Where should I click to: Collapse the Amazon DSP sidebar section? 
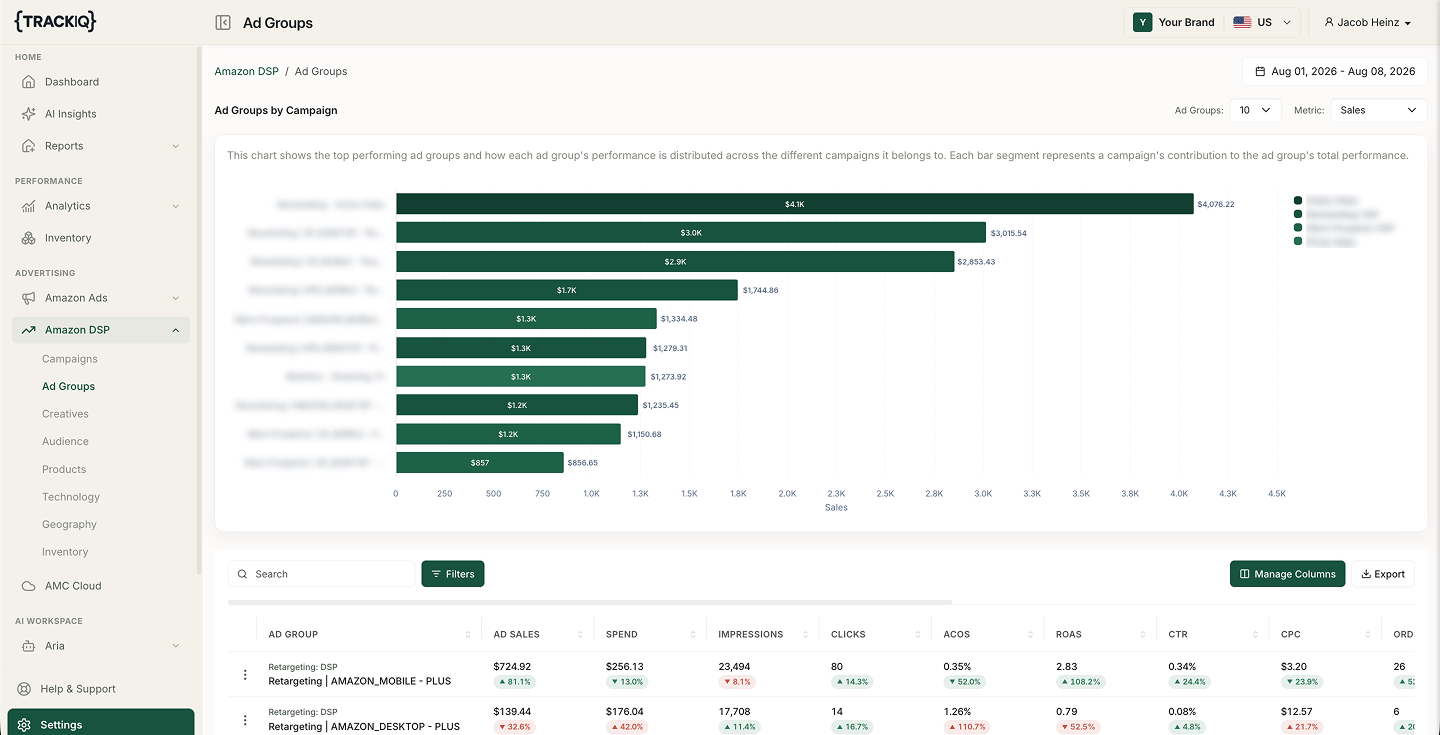[x=176, y=330]
